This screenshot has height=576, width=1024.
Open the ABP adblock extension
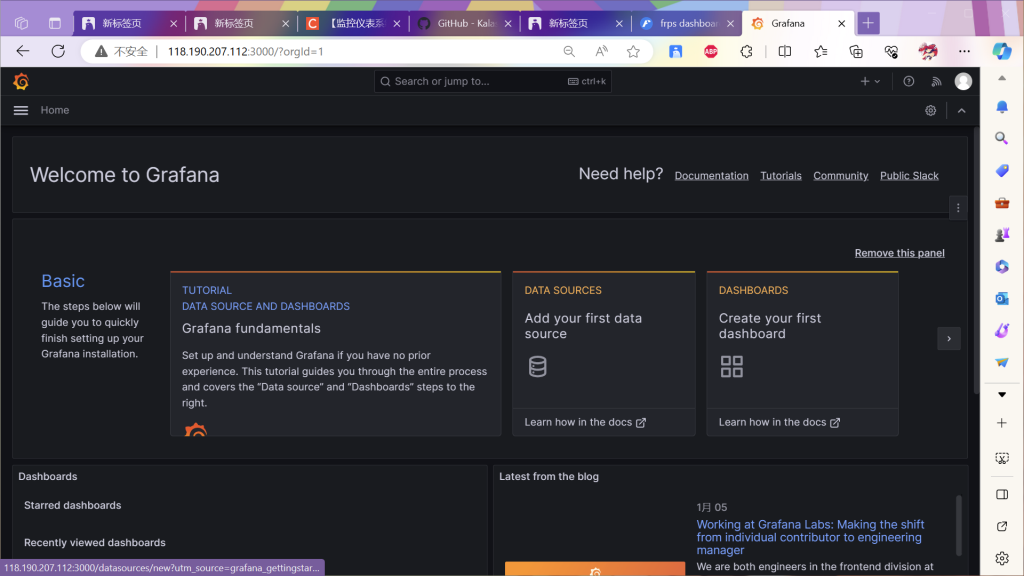click(x=711, y=52)
